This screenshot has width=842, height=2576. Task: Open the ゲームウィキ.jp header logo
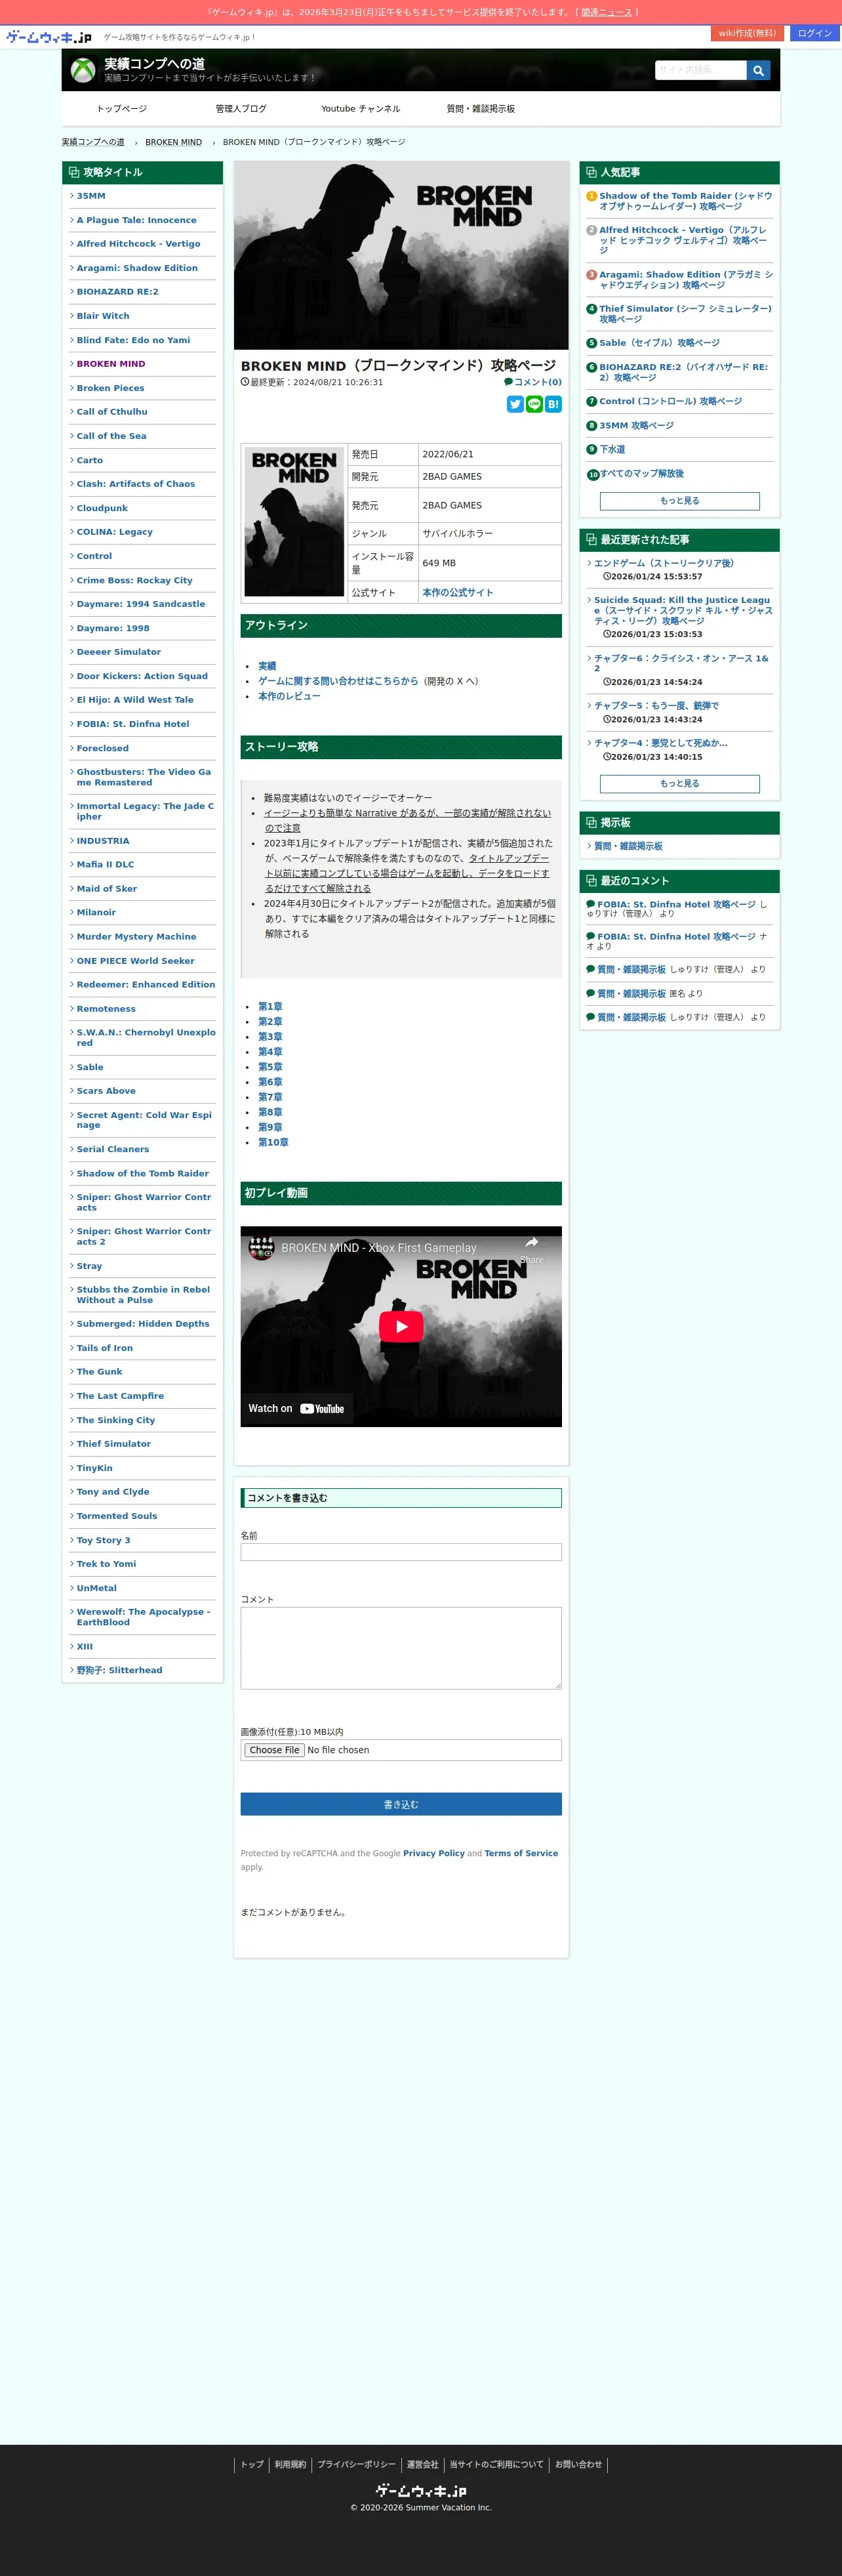49,37
